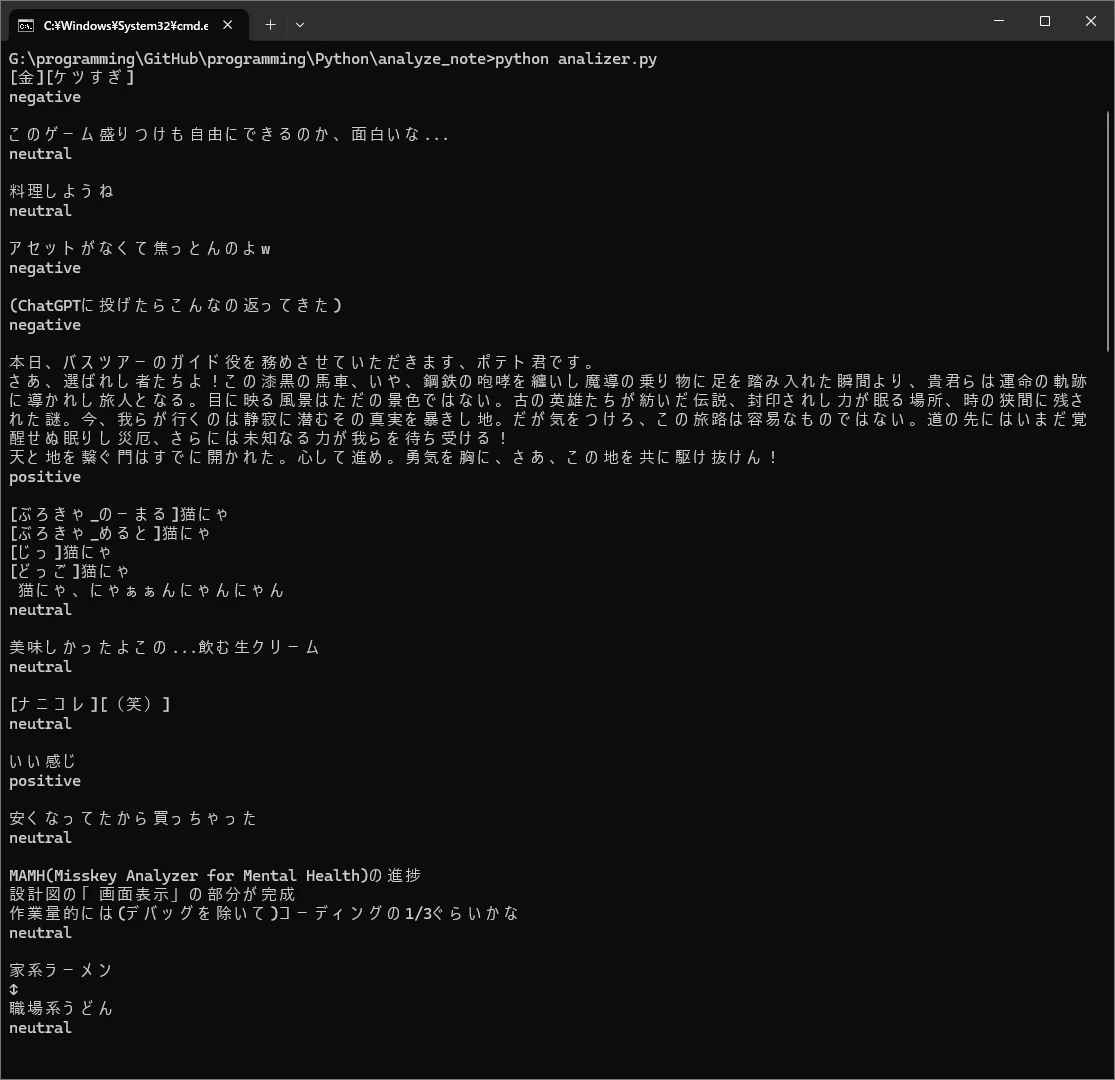Click the line '[金][ケツすぎ]'
This screenshot has height=1080, width=1115.
click(x=72, y=77)
